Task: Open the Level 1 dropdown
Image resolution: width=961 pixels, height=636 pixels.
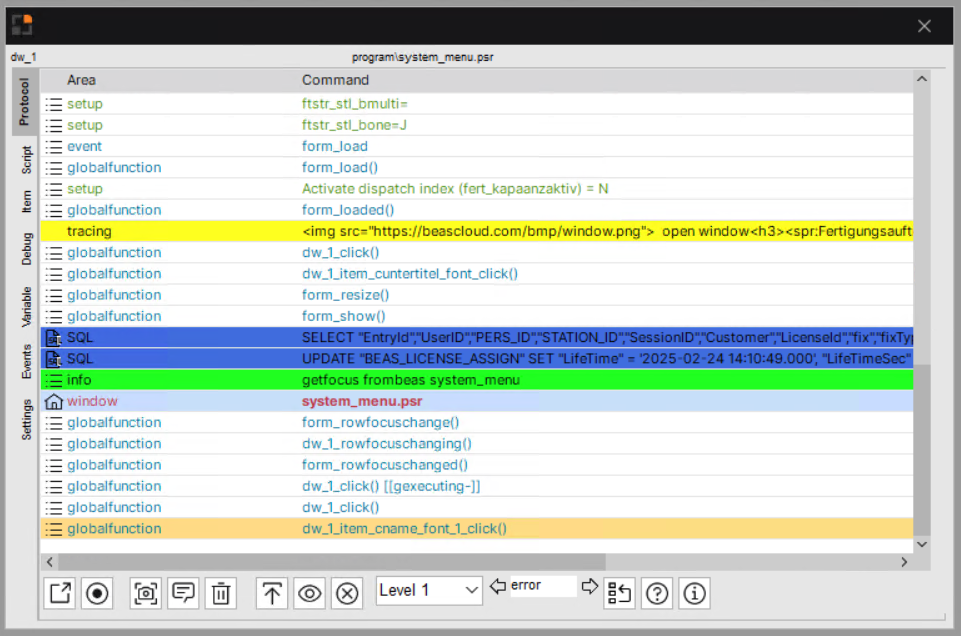Action: [428, 590]
